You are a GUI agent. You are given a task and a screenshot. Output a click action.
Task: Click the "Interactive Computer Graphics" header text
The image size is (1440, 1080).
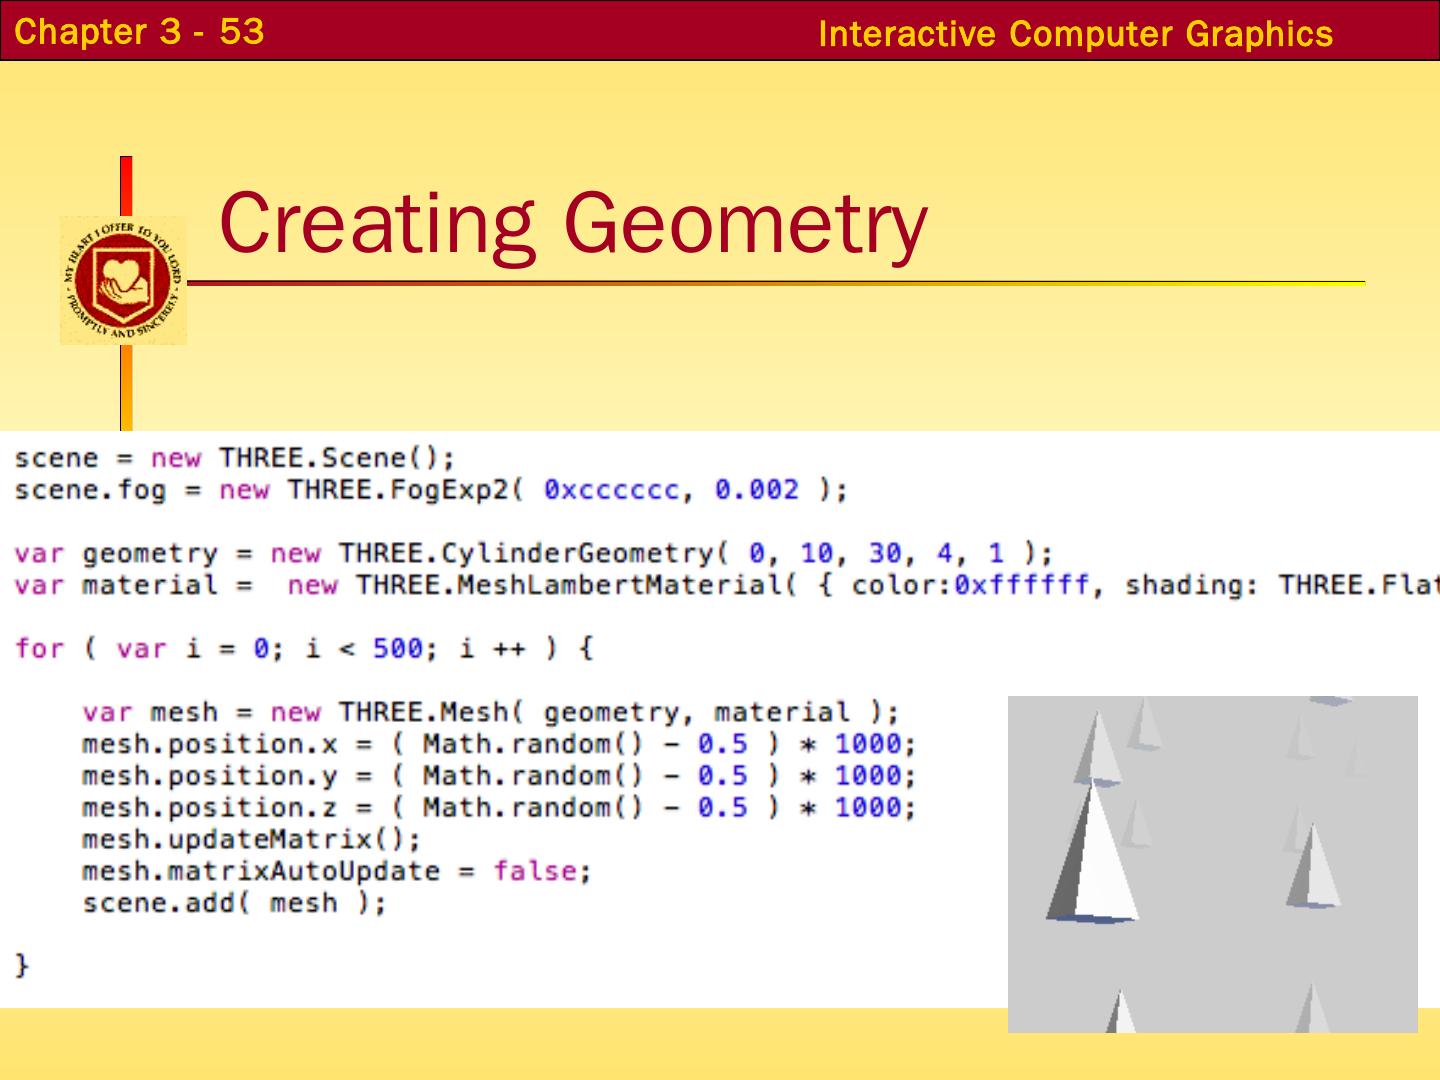coord(1075,34)
